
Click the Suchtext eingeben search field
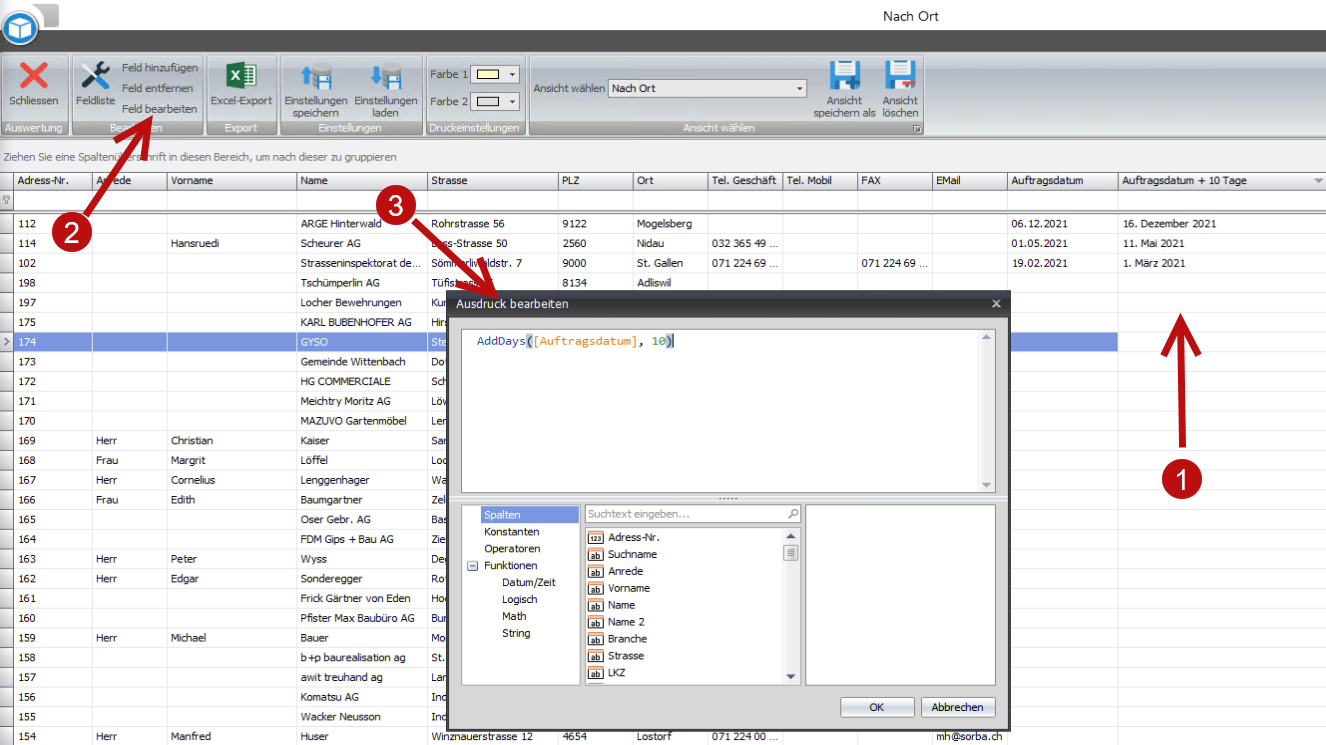(x=686, y=514)
